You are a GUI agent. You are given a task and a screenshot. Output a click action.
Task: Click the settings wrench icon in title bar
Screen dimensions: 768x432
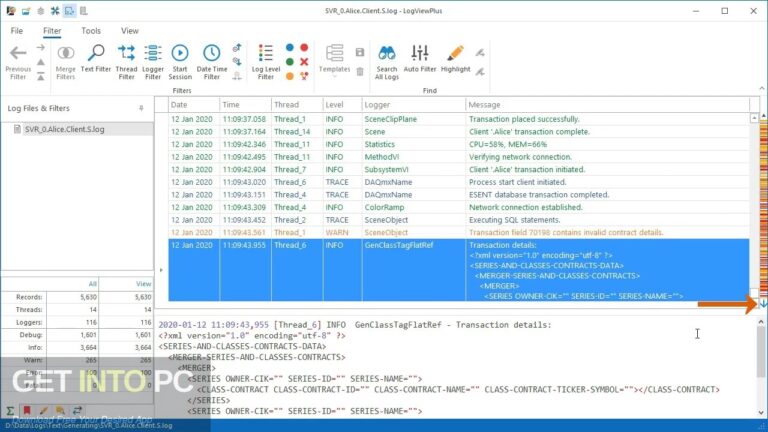(x=55, y=11)
